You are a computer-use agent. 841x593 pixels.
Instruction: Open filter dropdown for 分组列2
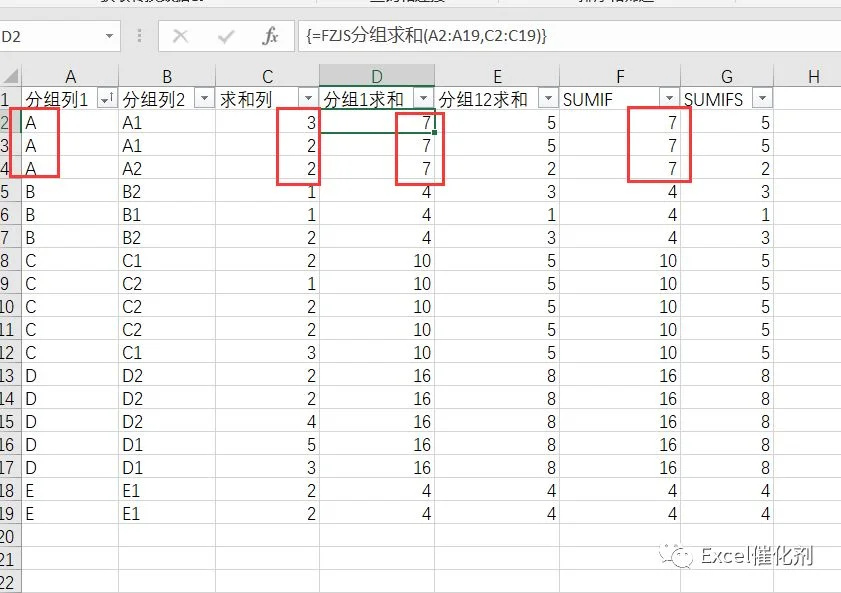pos(204,99)
